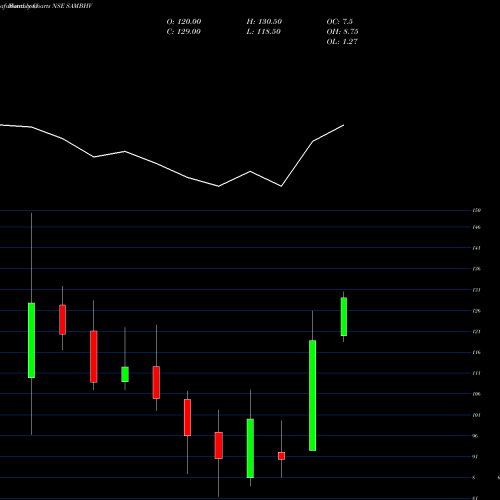Viewport: 500px width, 500px height.
Task: Click the 96 price axis label
Action: pos(475,436)
